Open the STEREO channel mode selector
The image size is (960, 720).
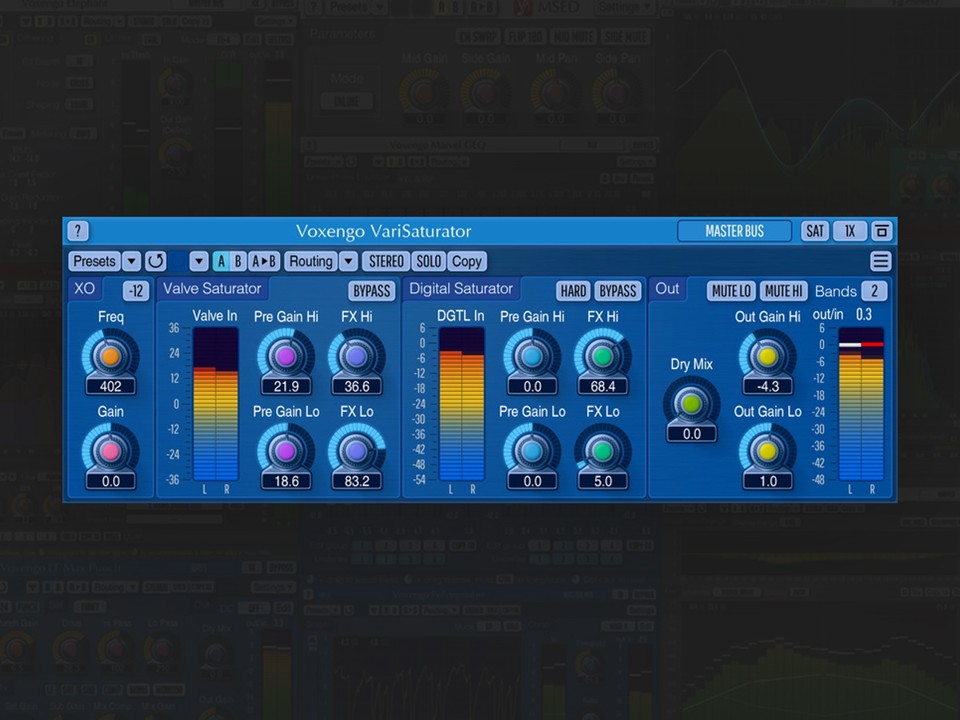386,261
